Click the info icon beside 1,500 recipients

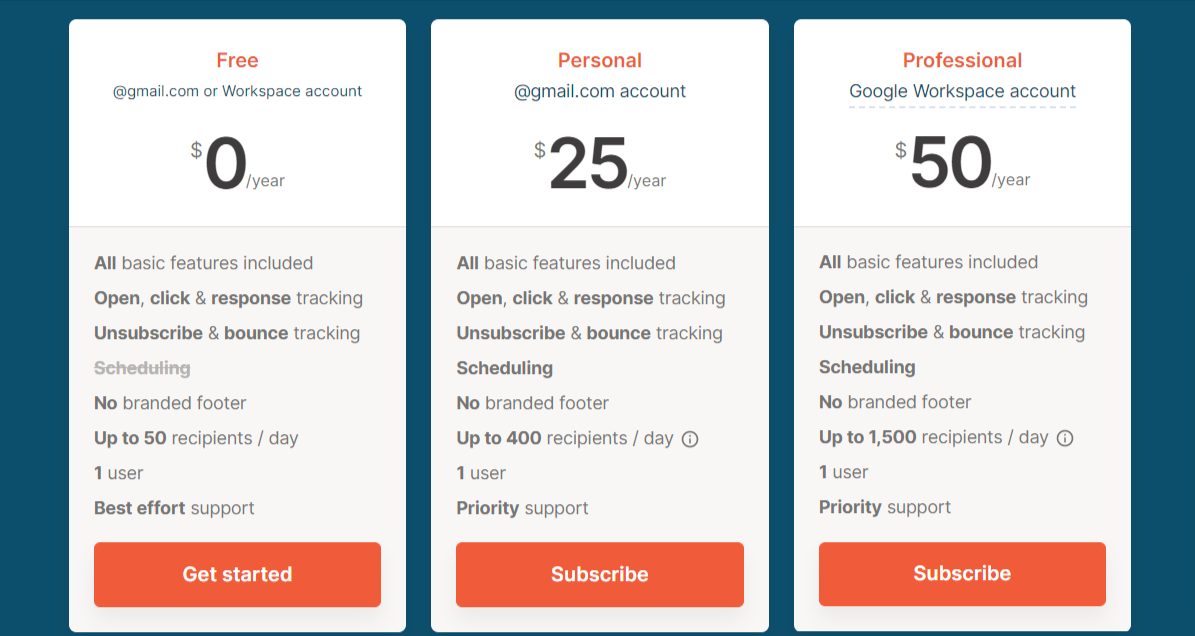click(x=1065, y=438)
